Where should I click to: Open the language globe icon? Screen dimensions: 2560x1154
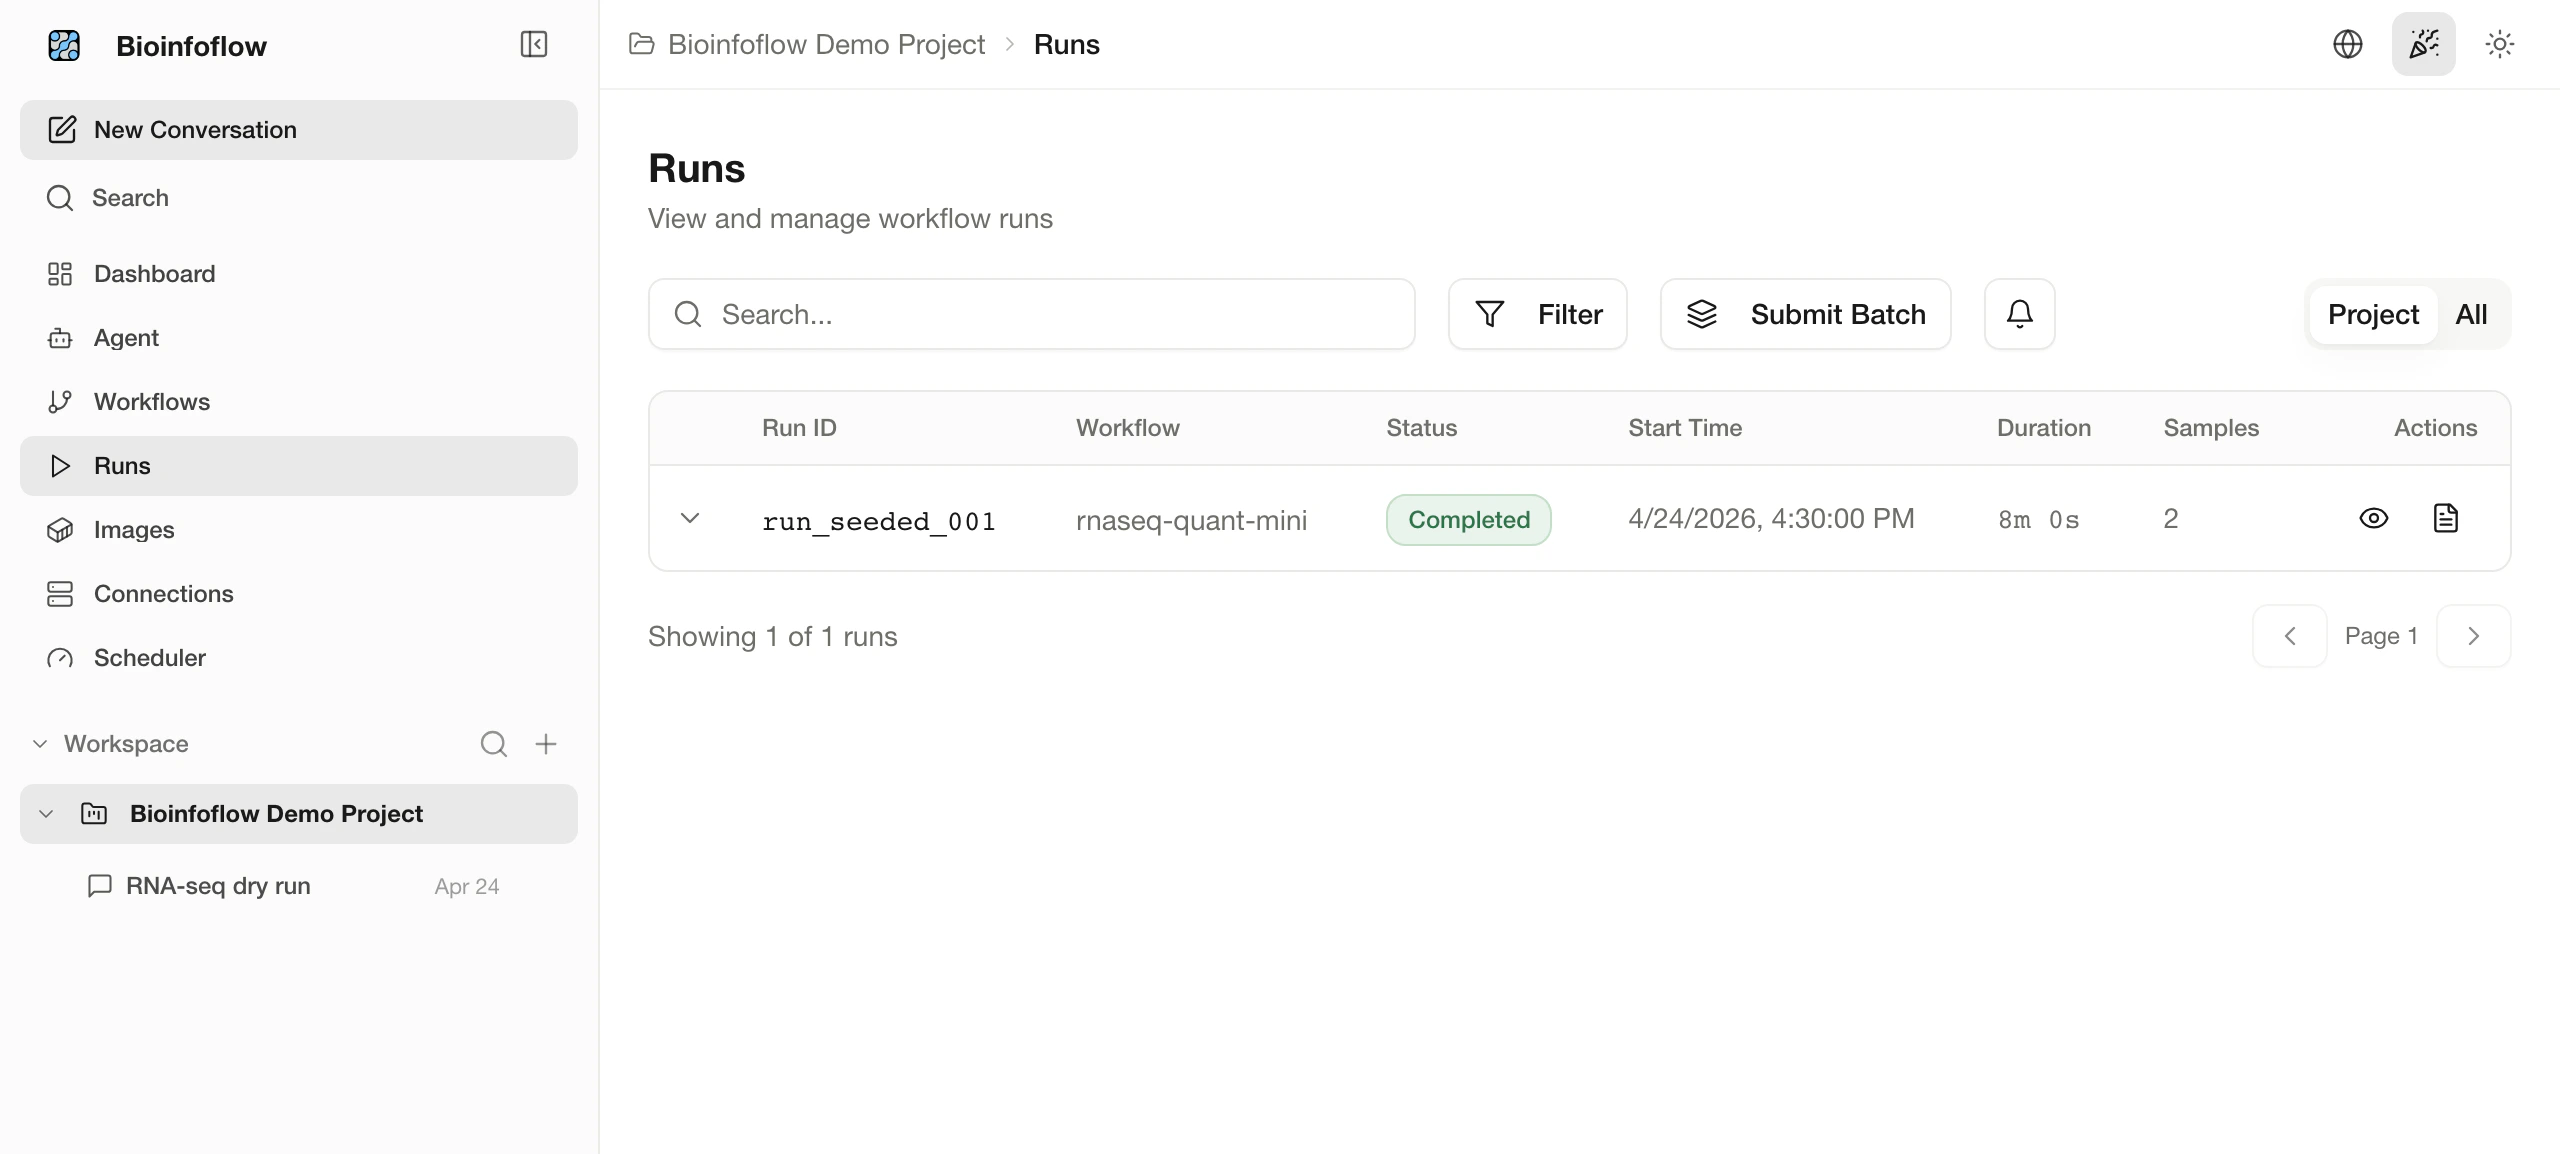coord(2348,44)
